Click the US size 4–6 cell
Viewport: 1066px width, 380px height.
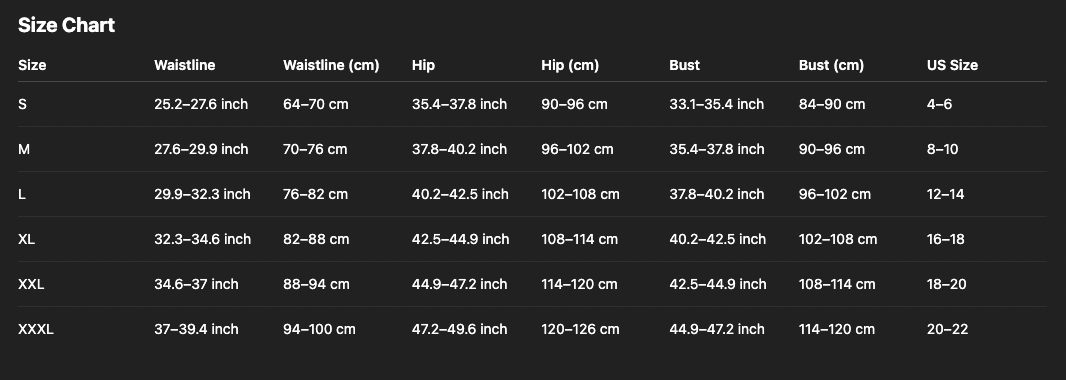coord(939,104)
